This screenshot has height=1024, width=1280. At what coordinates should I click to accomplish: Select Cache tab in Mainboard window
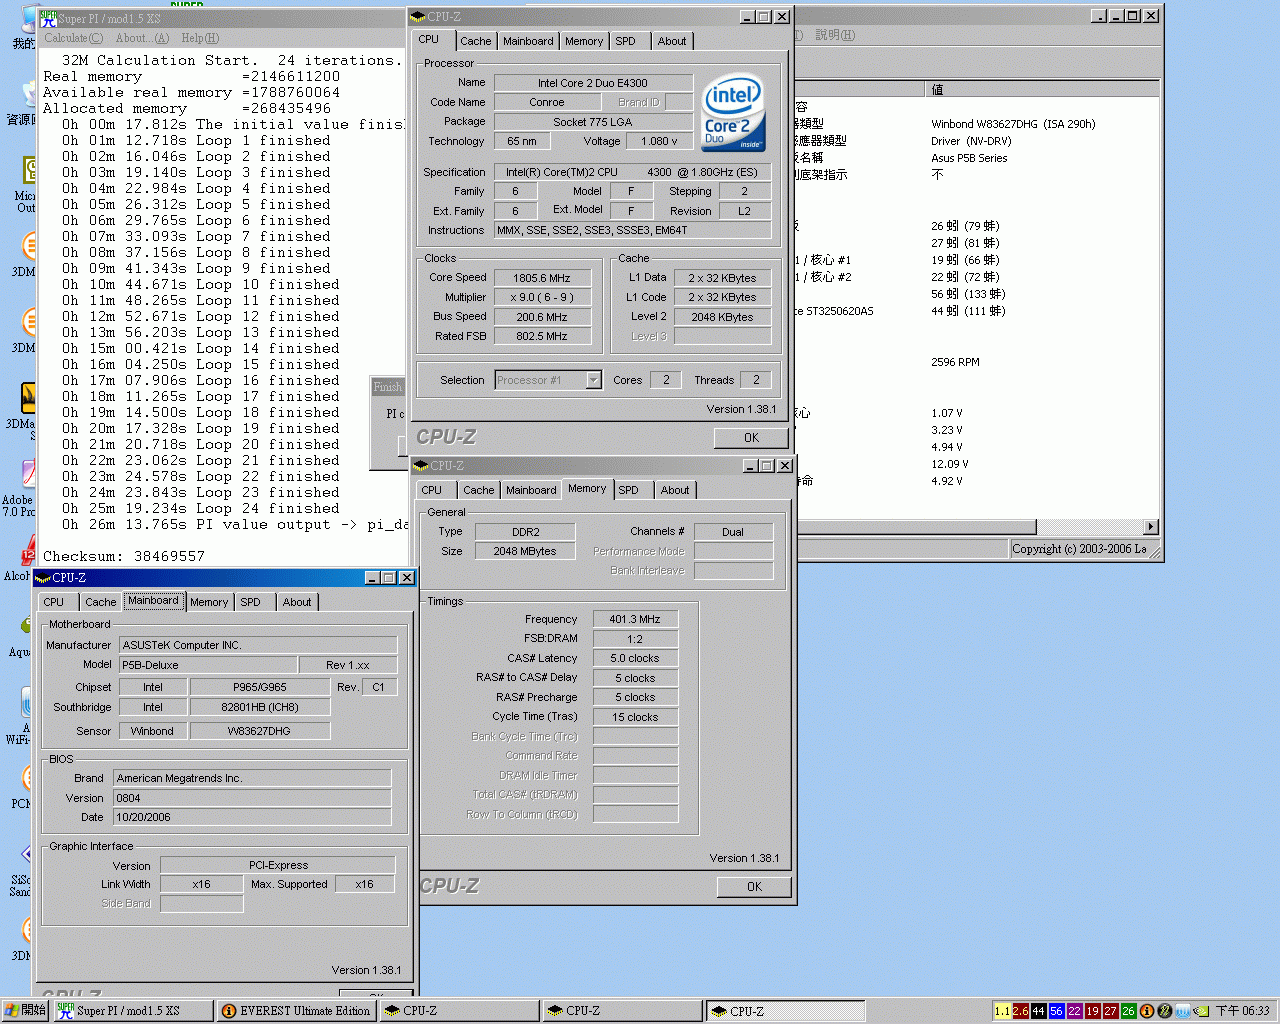(101, 602)
